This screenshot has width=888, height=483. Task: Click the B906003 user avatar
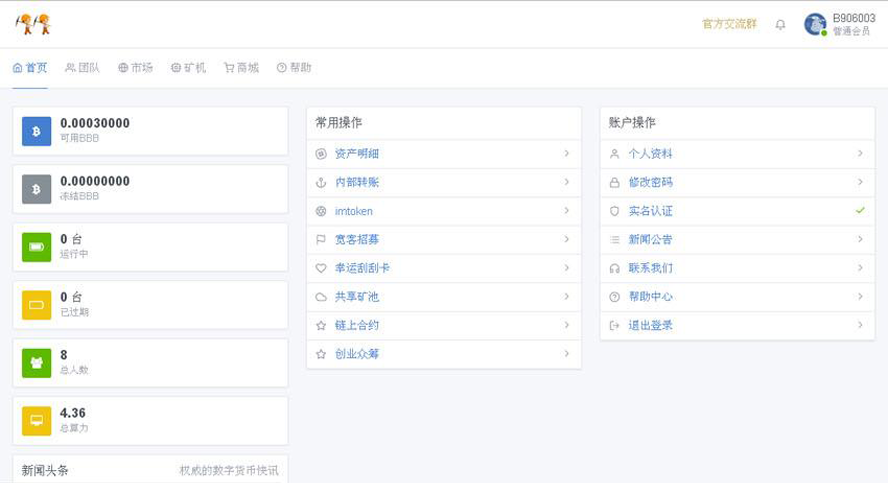point(815,24)
